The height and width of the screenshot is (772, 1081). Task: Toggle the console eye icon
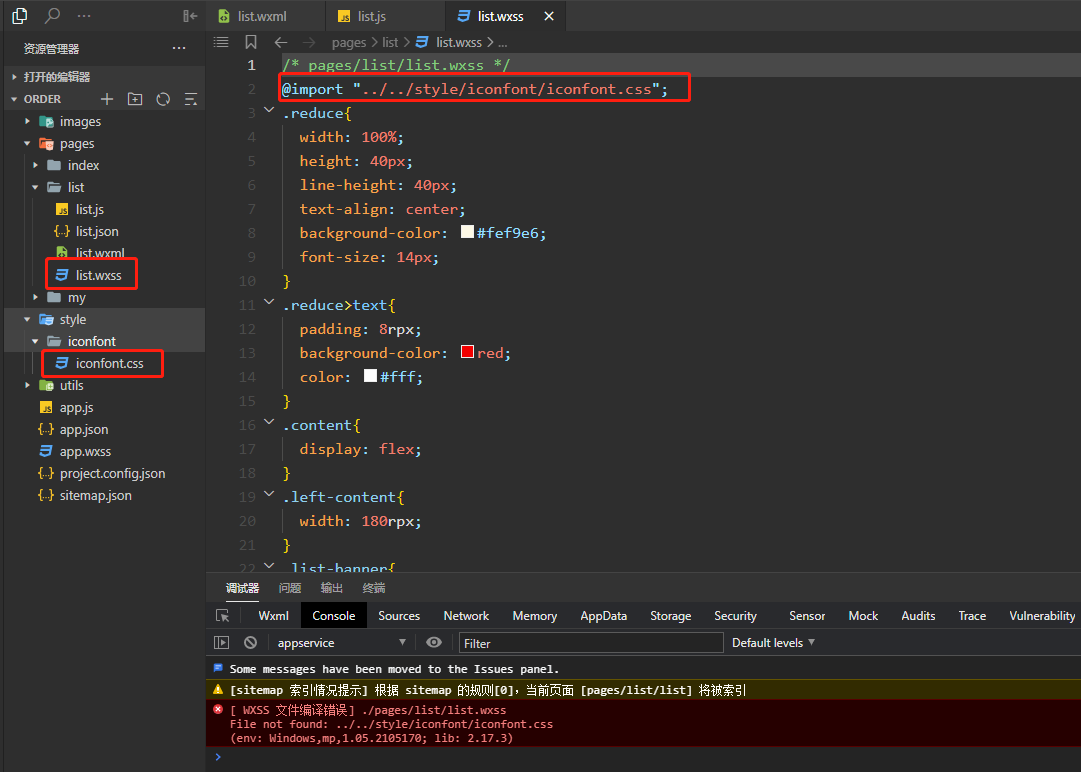(434, 642)
